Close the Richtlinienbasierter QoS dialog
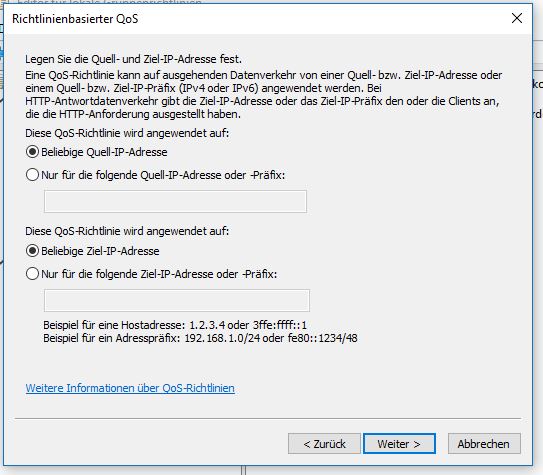The image size is (543, 475). coord(517,18)
